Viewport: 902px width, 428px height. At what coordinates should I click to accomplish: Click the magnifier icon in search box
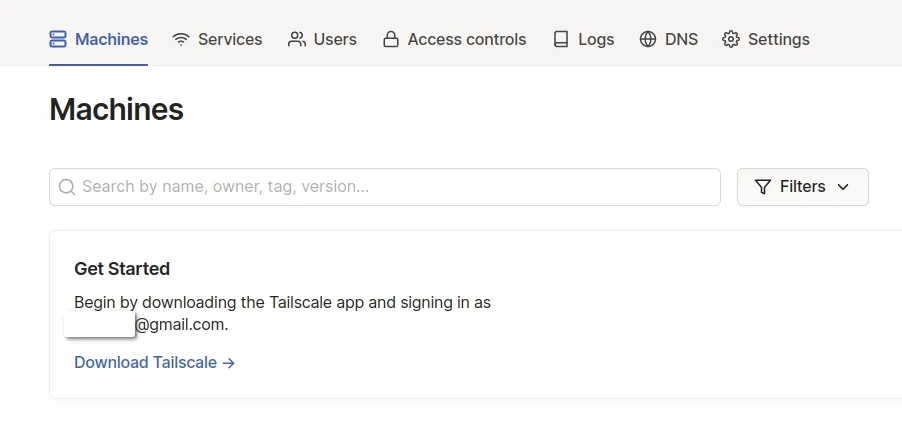pyautogui.click(x=67, y=187)
